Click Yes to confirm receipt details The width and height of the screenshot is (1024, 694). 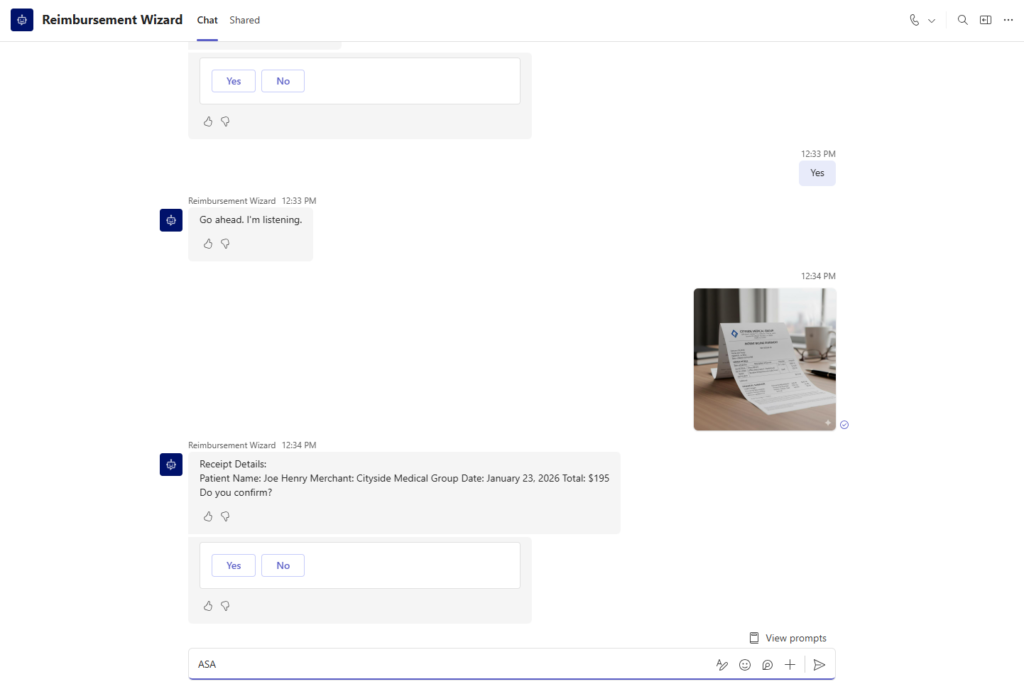tap(233, 565)
